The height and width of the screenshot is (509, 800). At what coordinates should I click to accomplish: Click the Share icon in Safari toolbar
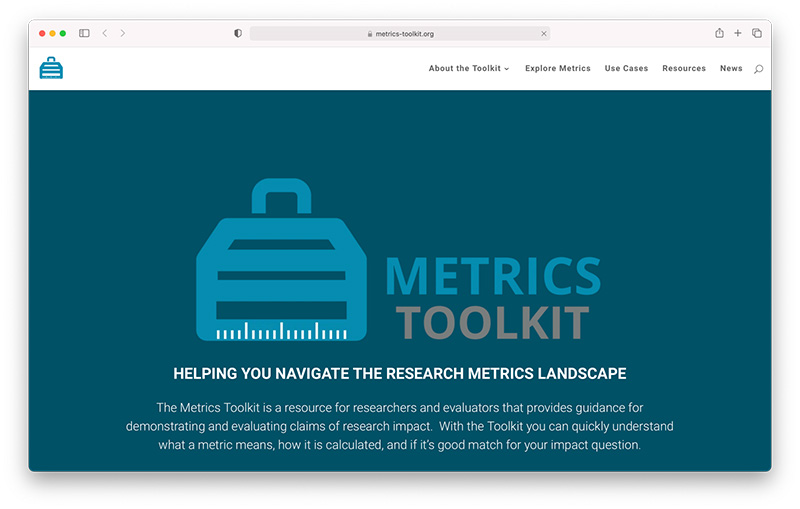tap(719, 33)
